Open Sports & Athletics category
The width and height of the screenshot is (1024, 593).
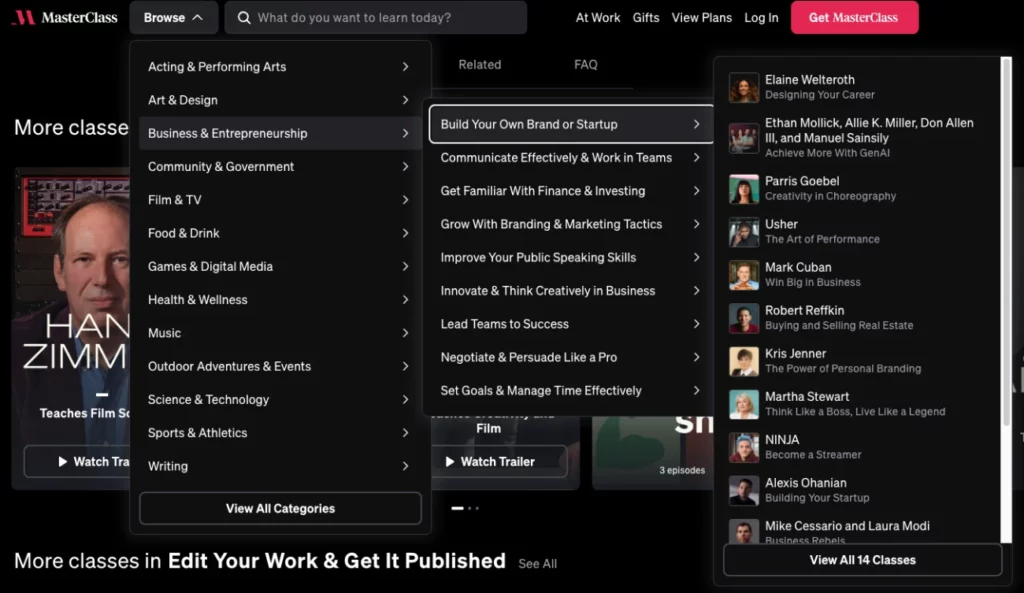pos(279,433)
